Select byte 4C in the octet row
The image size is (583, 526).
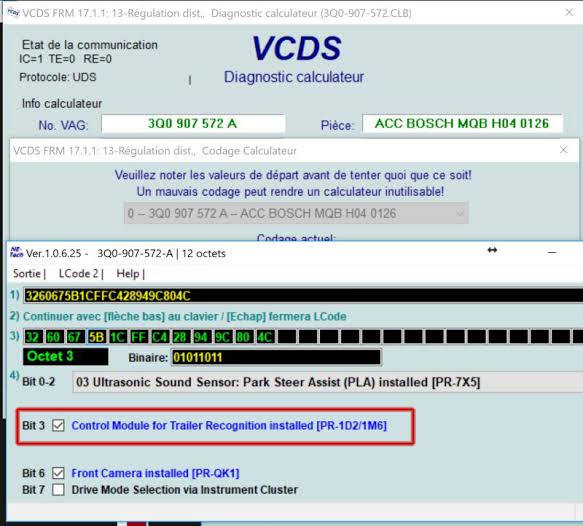(265, 337)
